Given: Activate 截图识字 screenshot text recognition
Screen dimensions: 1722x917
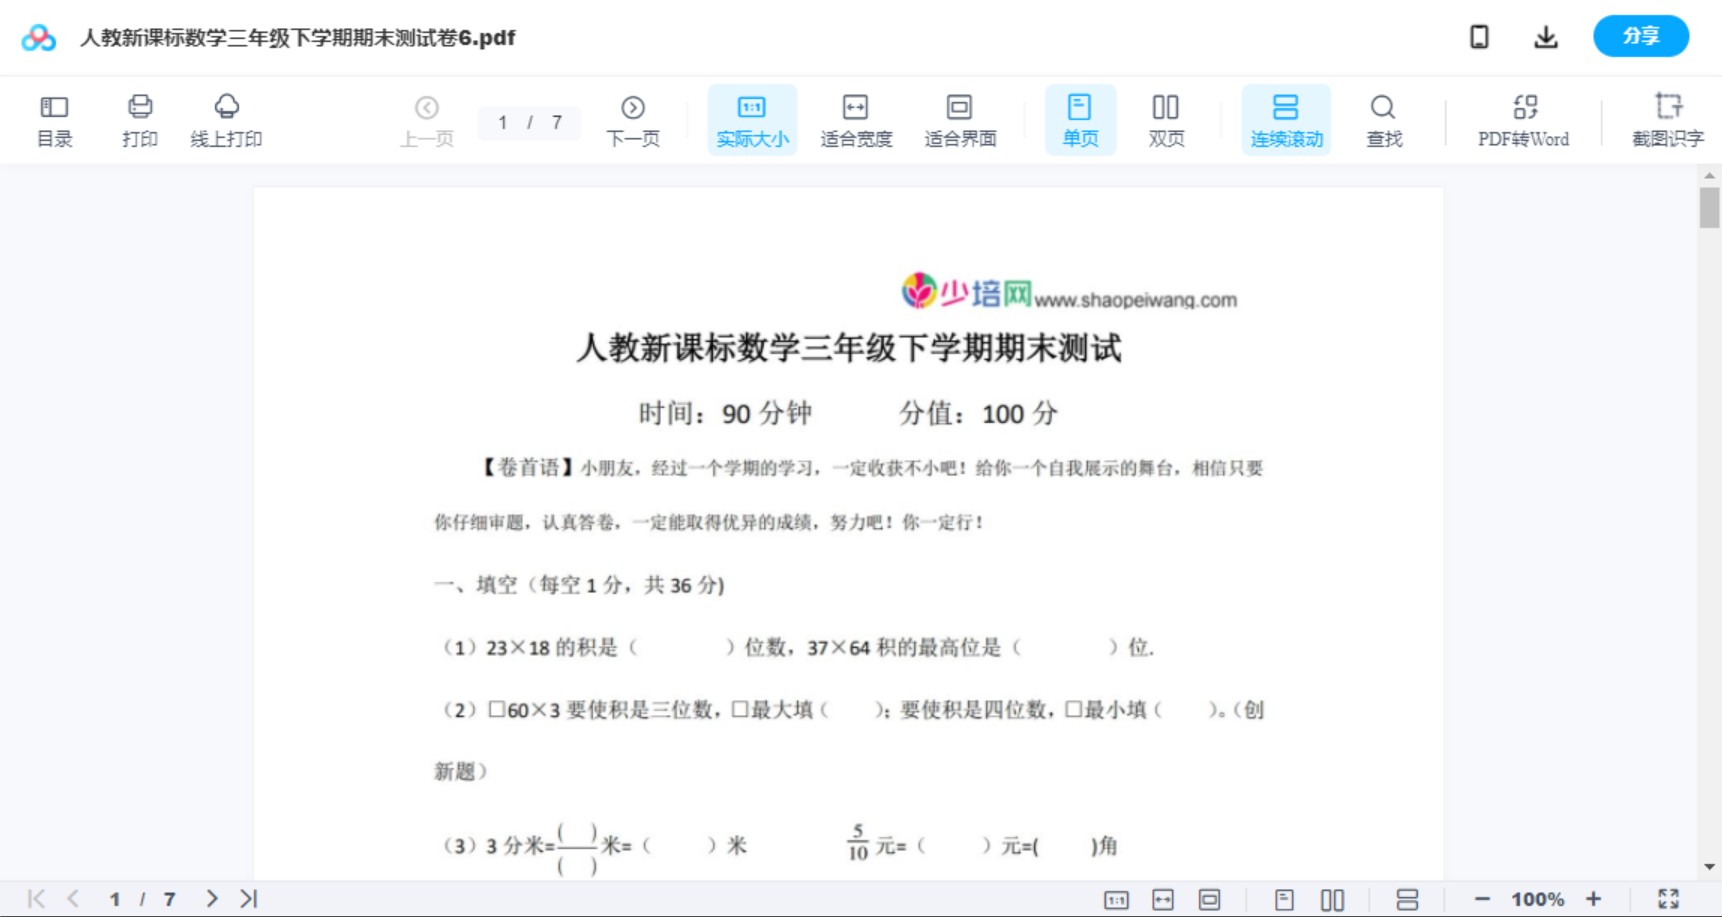Looking at the screenshot, I should pos(1669,118).
